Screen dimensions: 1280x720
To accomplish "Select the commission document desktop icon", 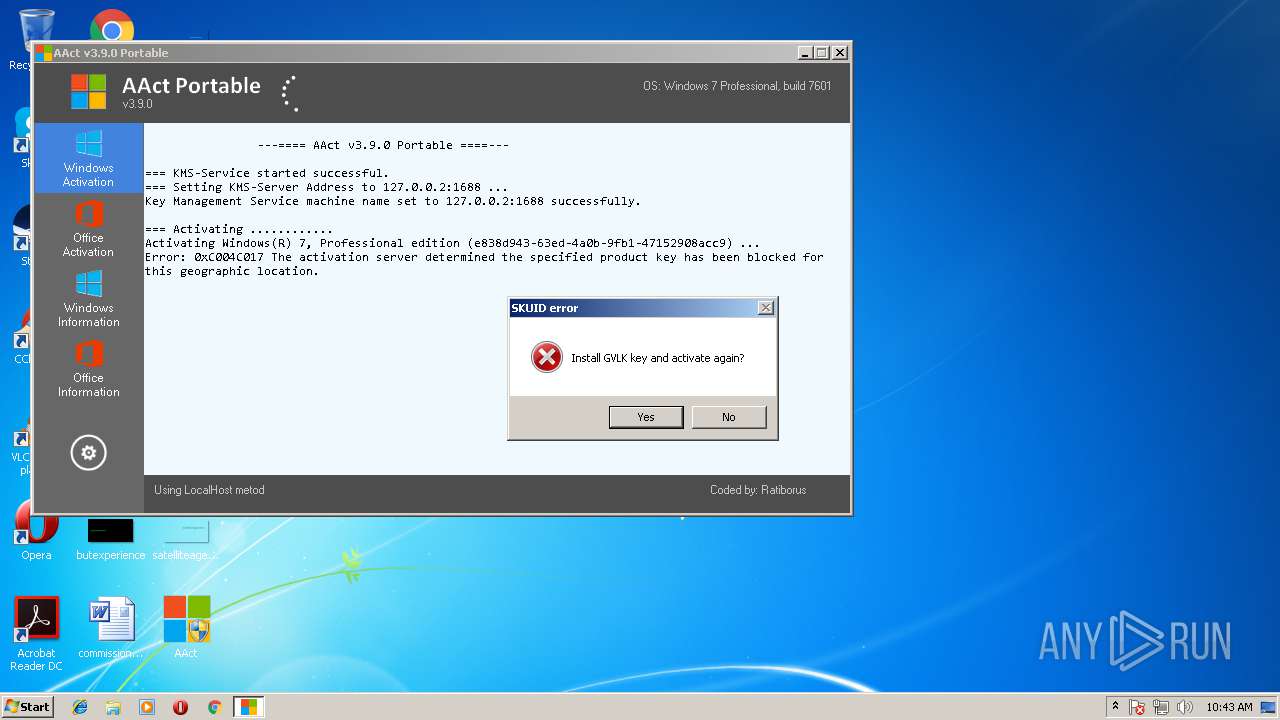I will pyautogui.click(x=110, y=627).
